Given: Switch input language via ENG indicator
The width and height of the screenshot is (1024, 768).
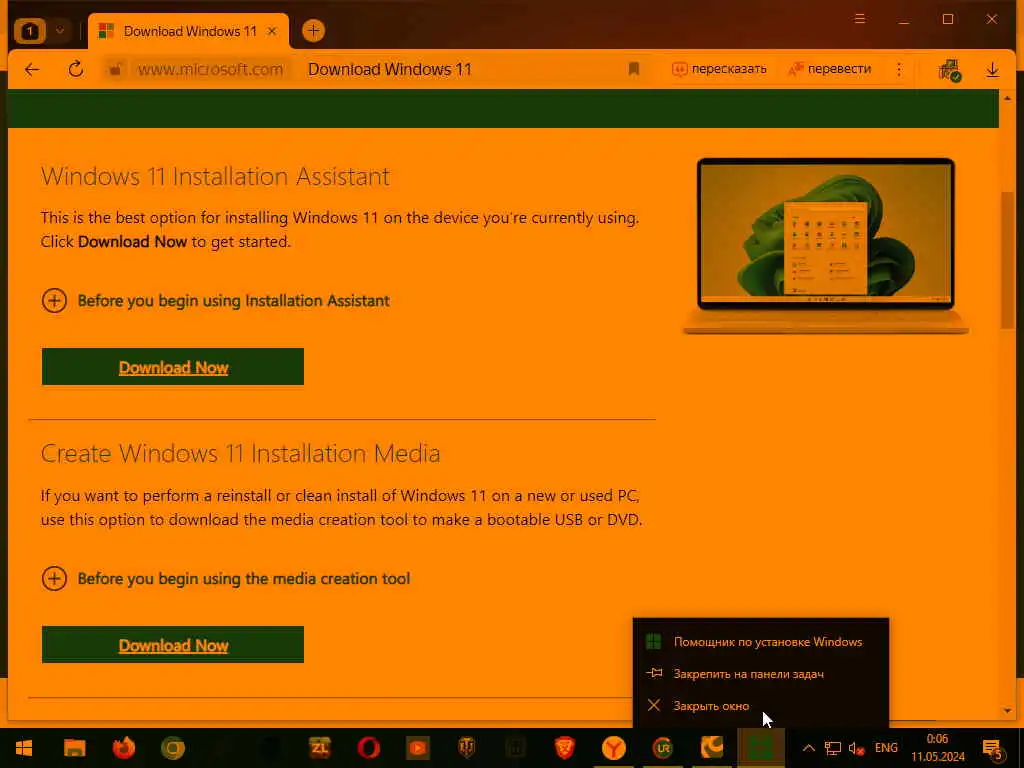Looking at the screenshot, I should (886, 748).
